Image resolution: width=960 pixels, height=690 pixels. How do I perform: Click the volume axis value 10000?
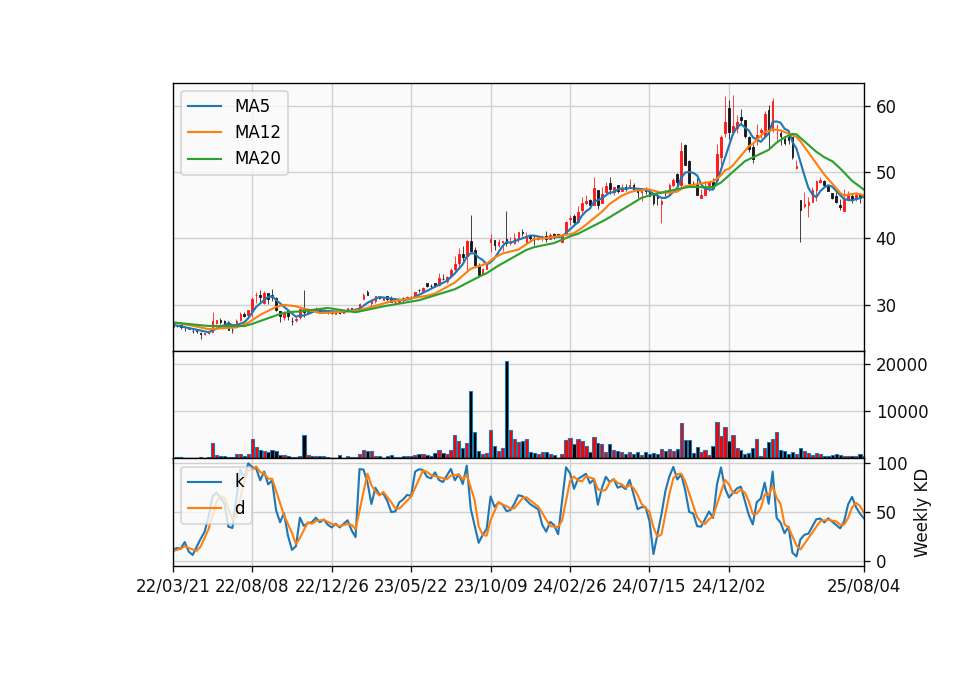[902, 412]
